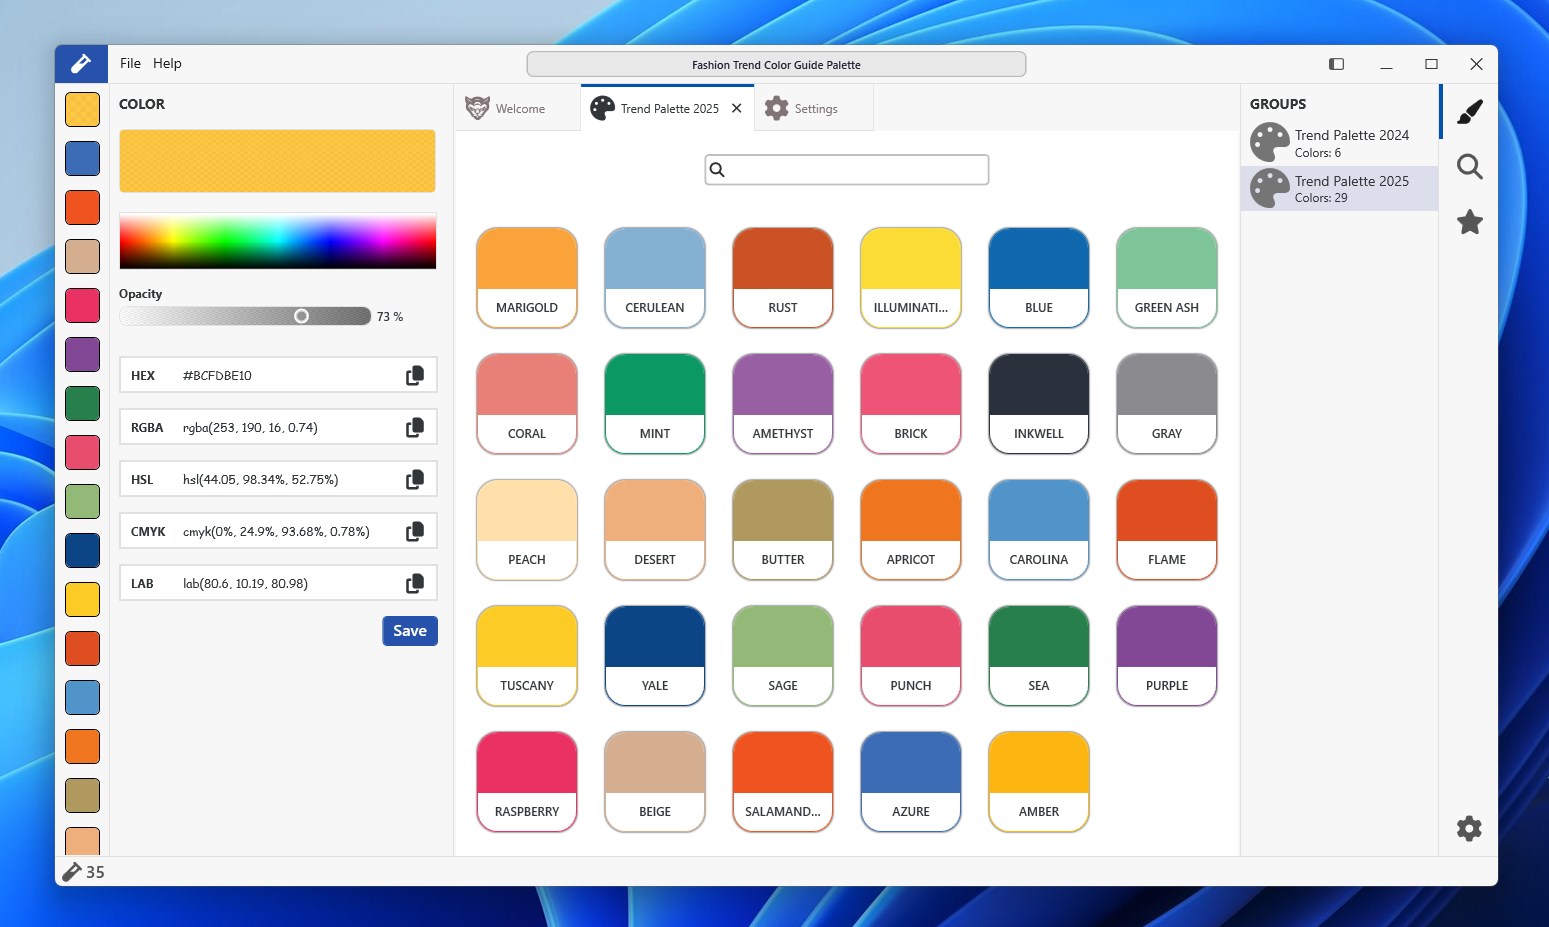
Task: Choose the Beige color card
Action: 655,782
